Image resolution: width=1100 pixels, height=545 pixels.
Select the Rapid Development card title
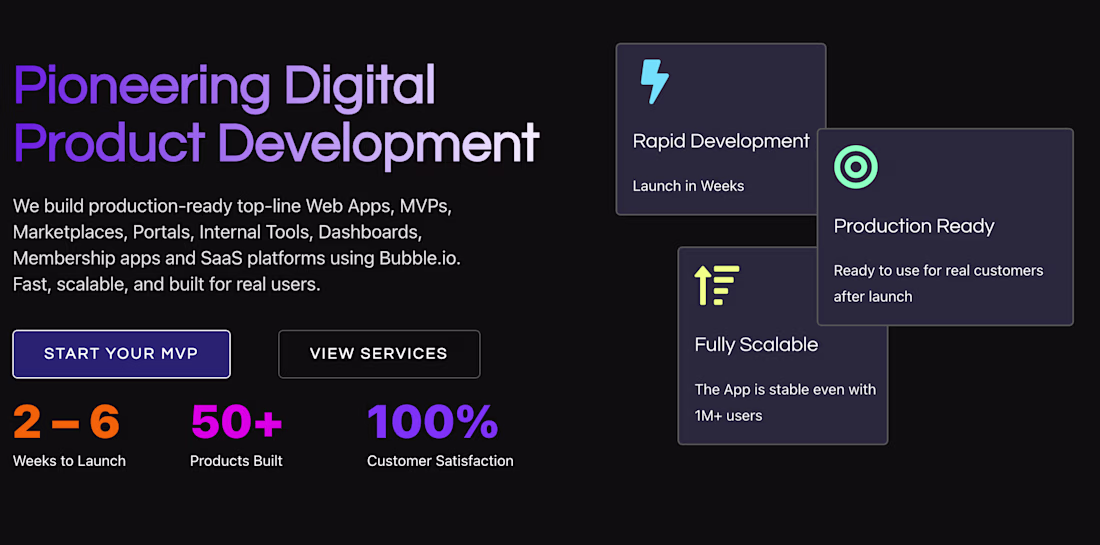tap(721, 141)
